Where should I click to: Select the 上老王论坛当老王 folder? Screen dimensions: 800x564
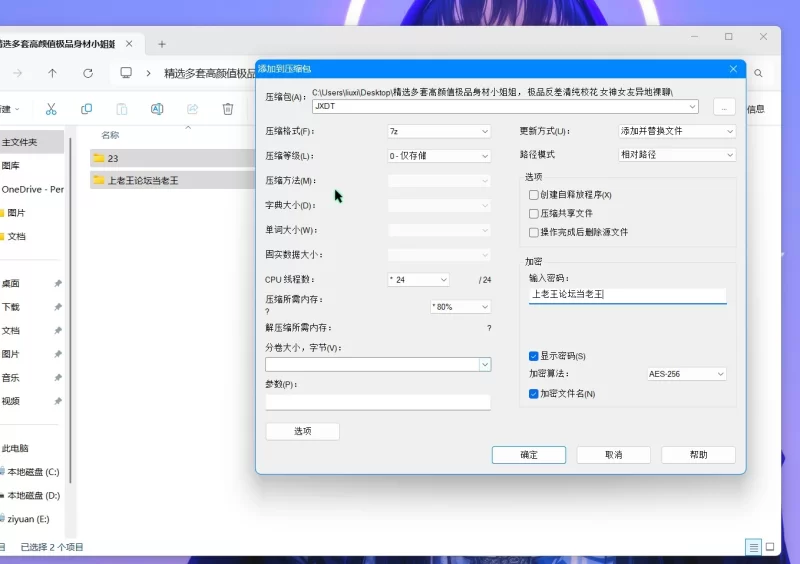coord(172,180)
